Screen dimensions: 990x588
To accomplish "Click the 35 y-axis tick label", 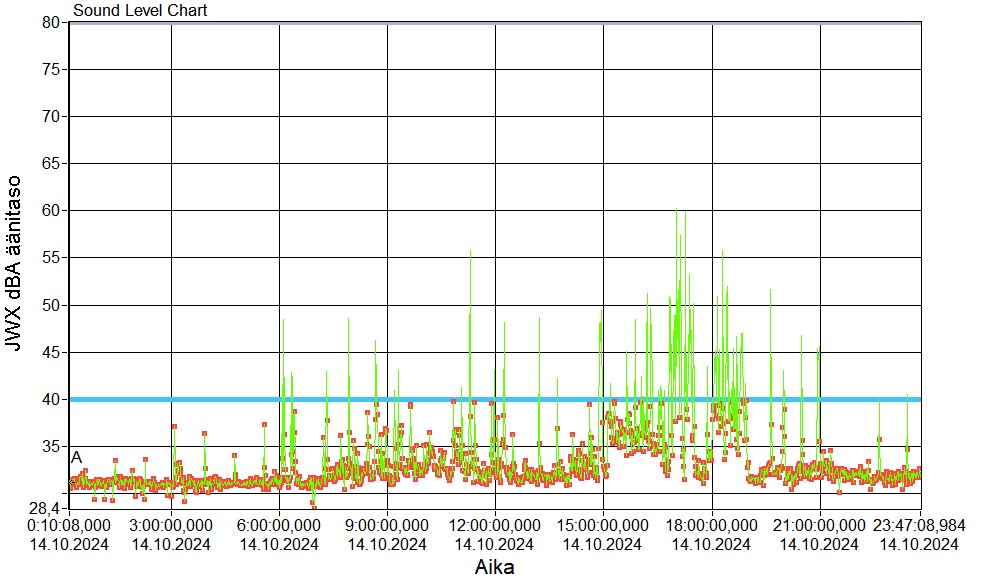I will pyautogui.click(x=51, y=447).
